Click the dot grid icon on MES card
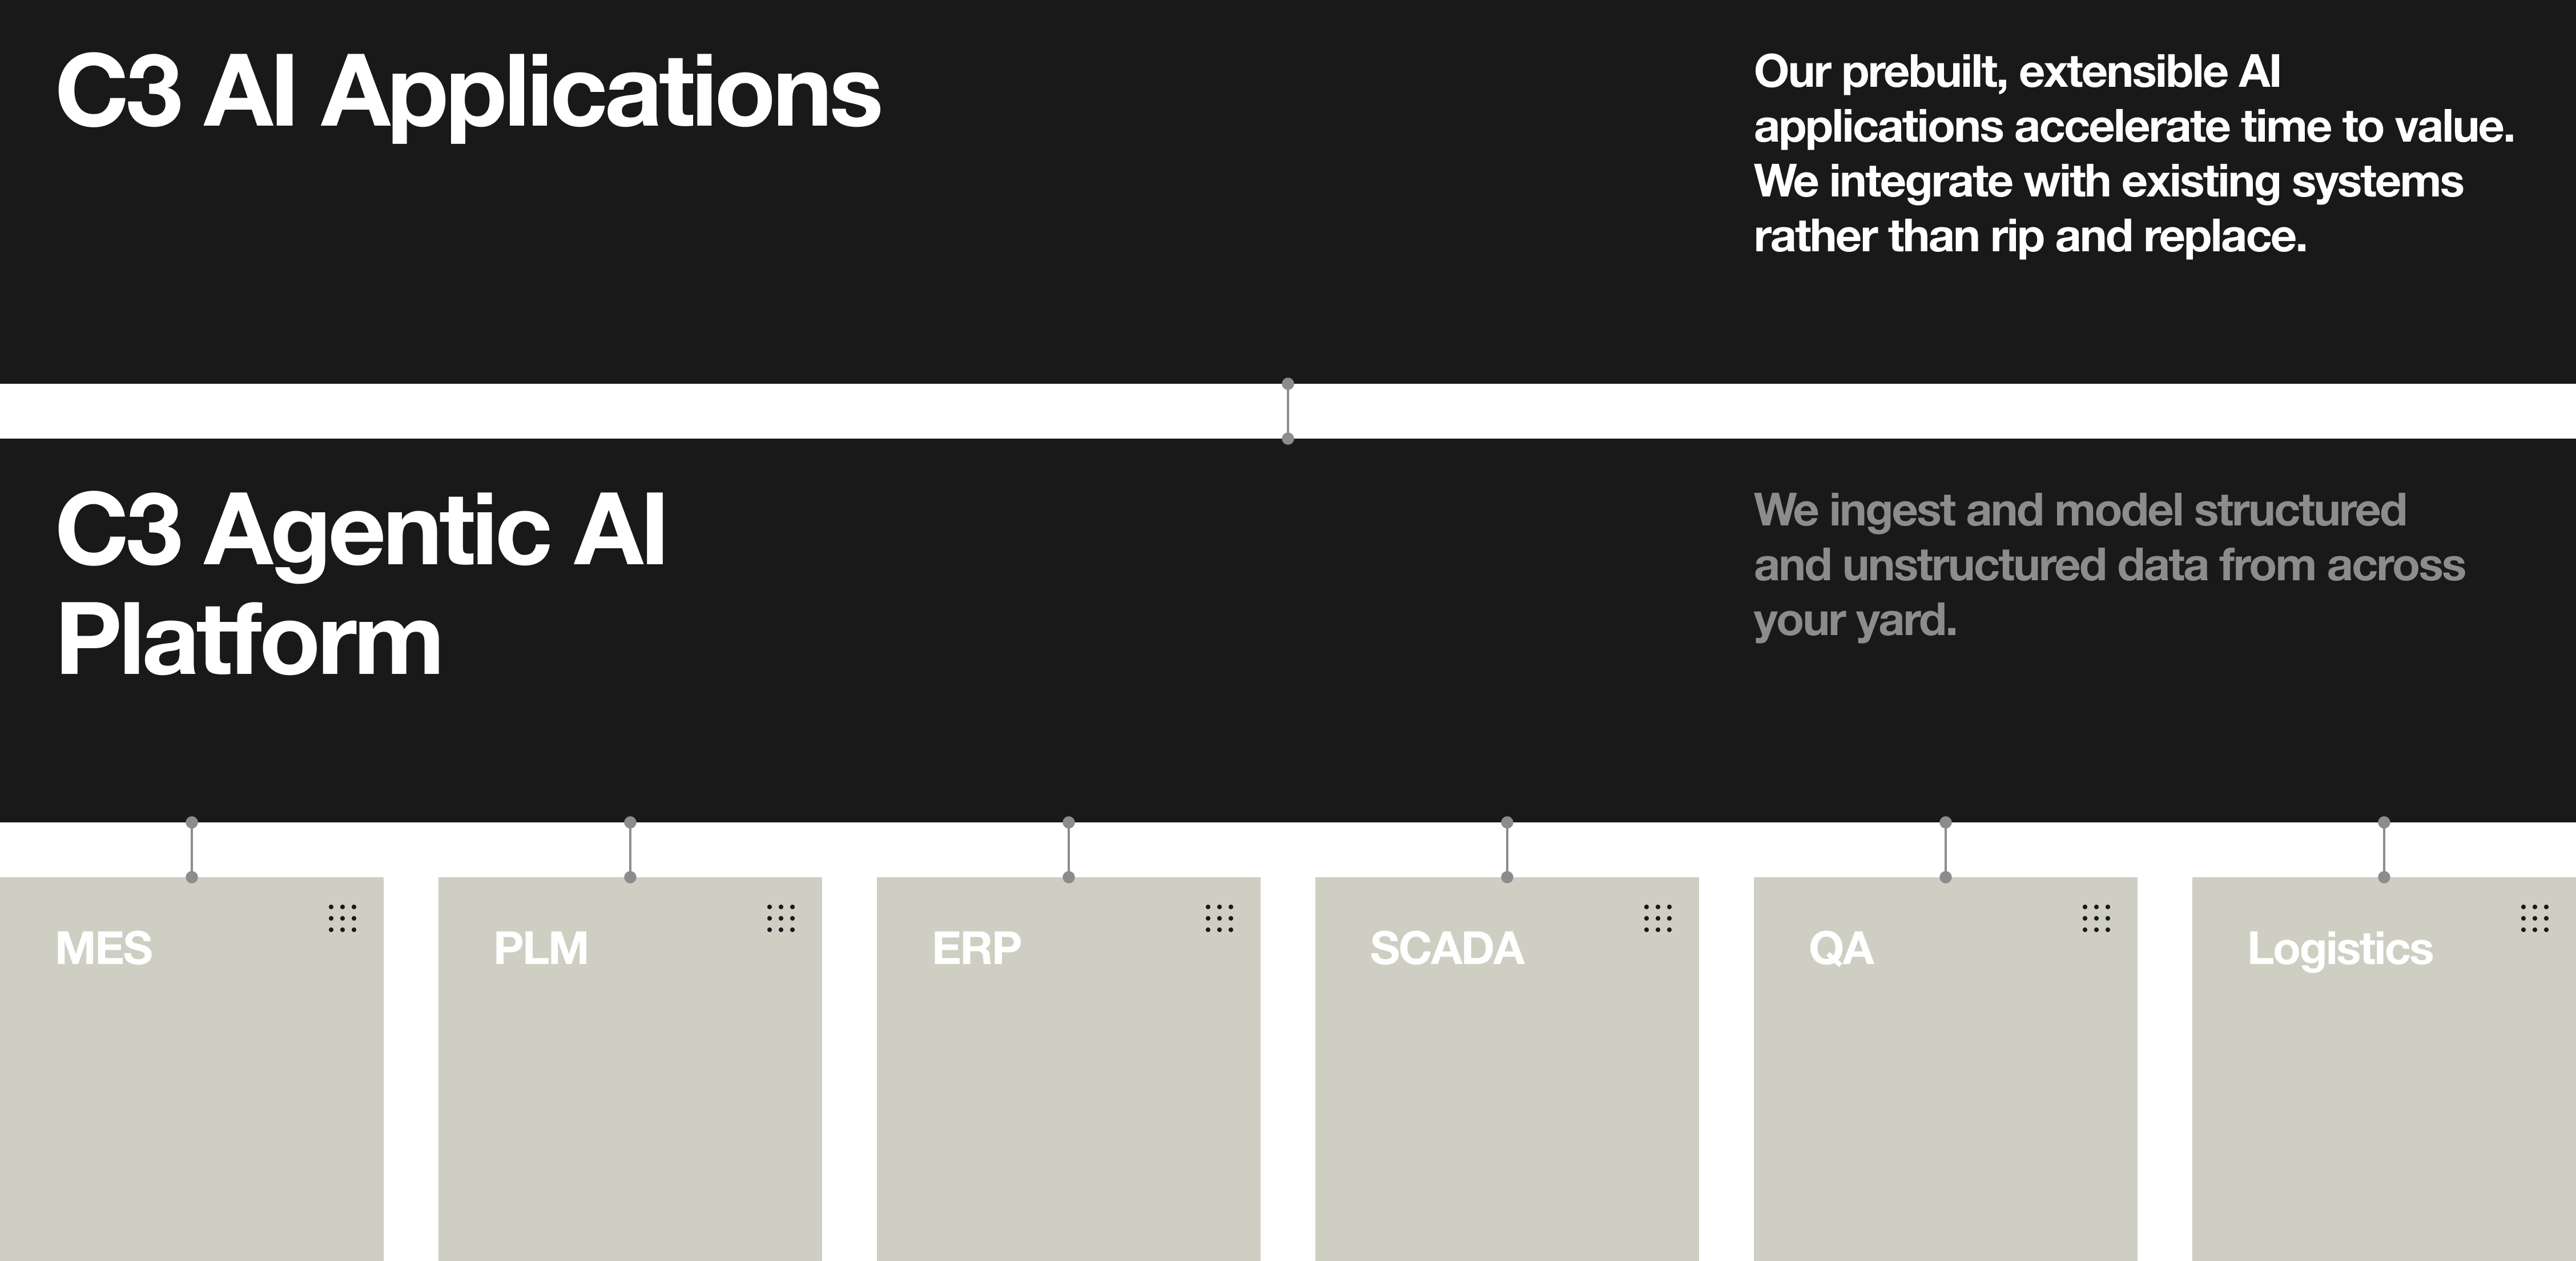The image size is (2576, 1261). (x=342, y=918)
